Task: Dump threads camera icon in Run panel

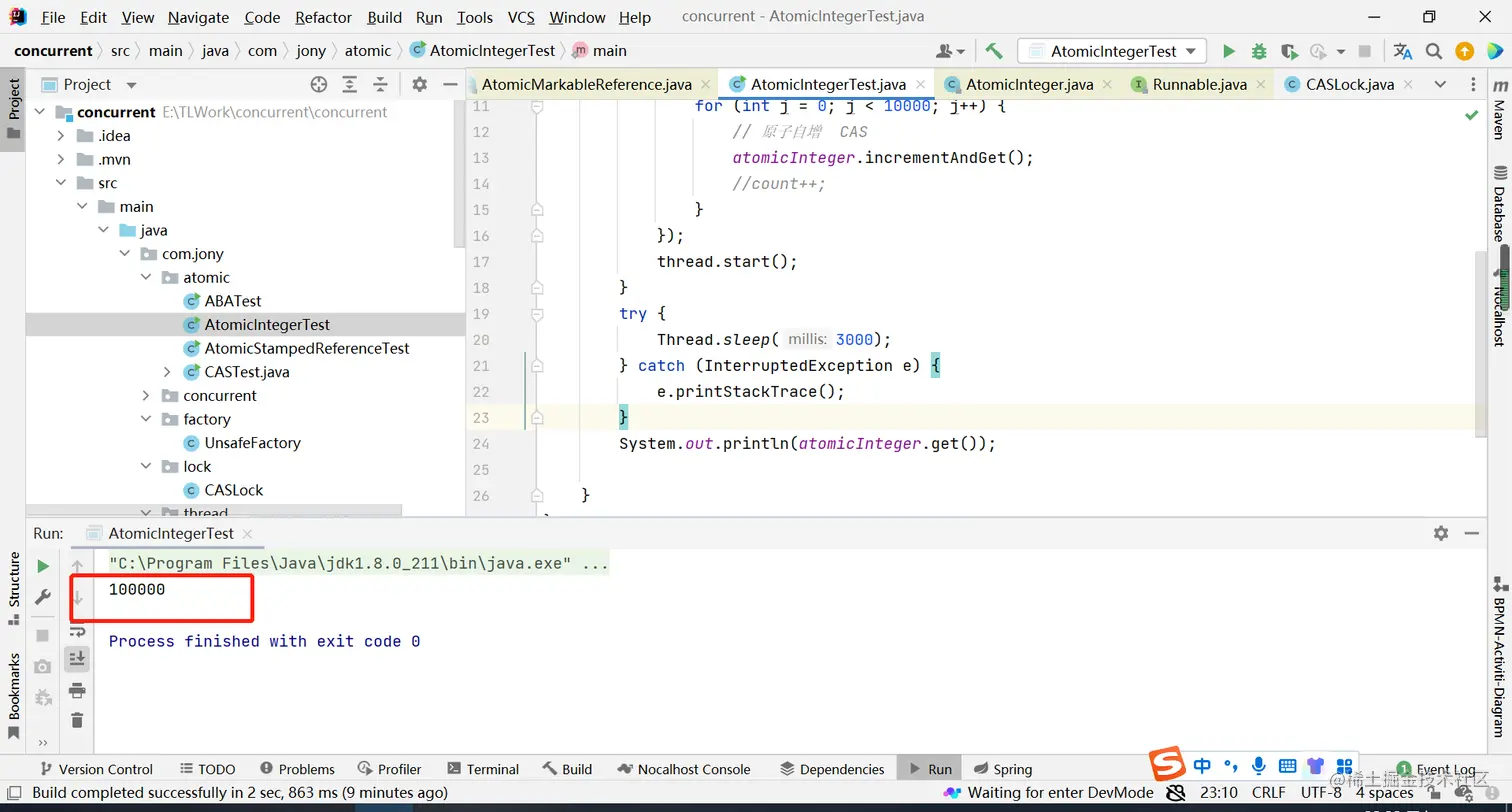Action: click(x=43, y=666)
